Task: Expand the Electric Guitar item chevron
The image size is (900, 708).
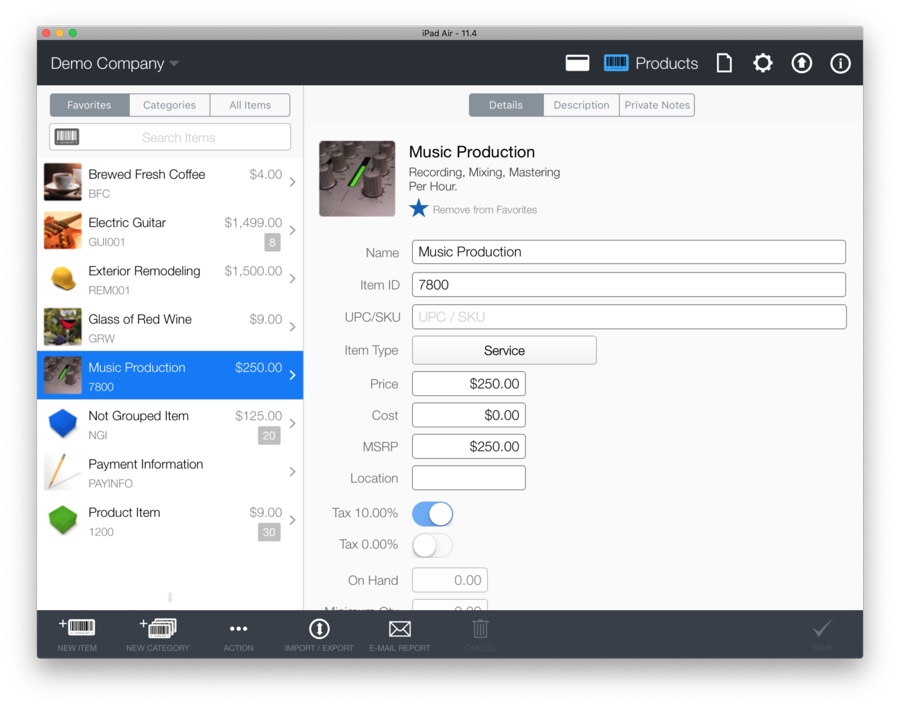Action: 292,230
